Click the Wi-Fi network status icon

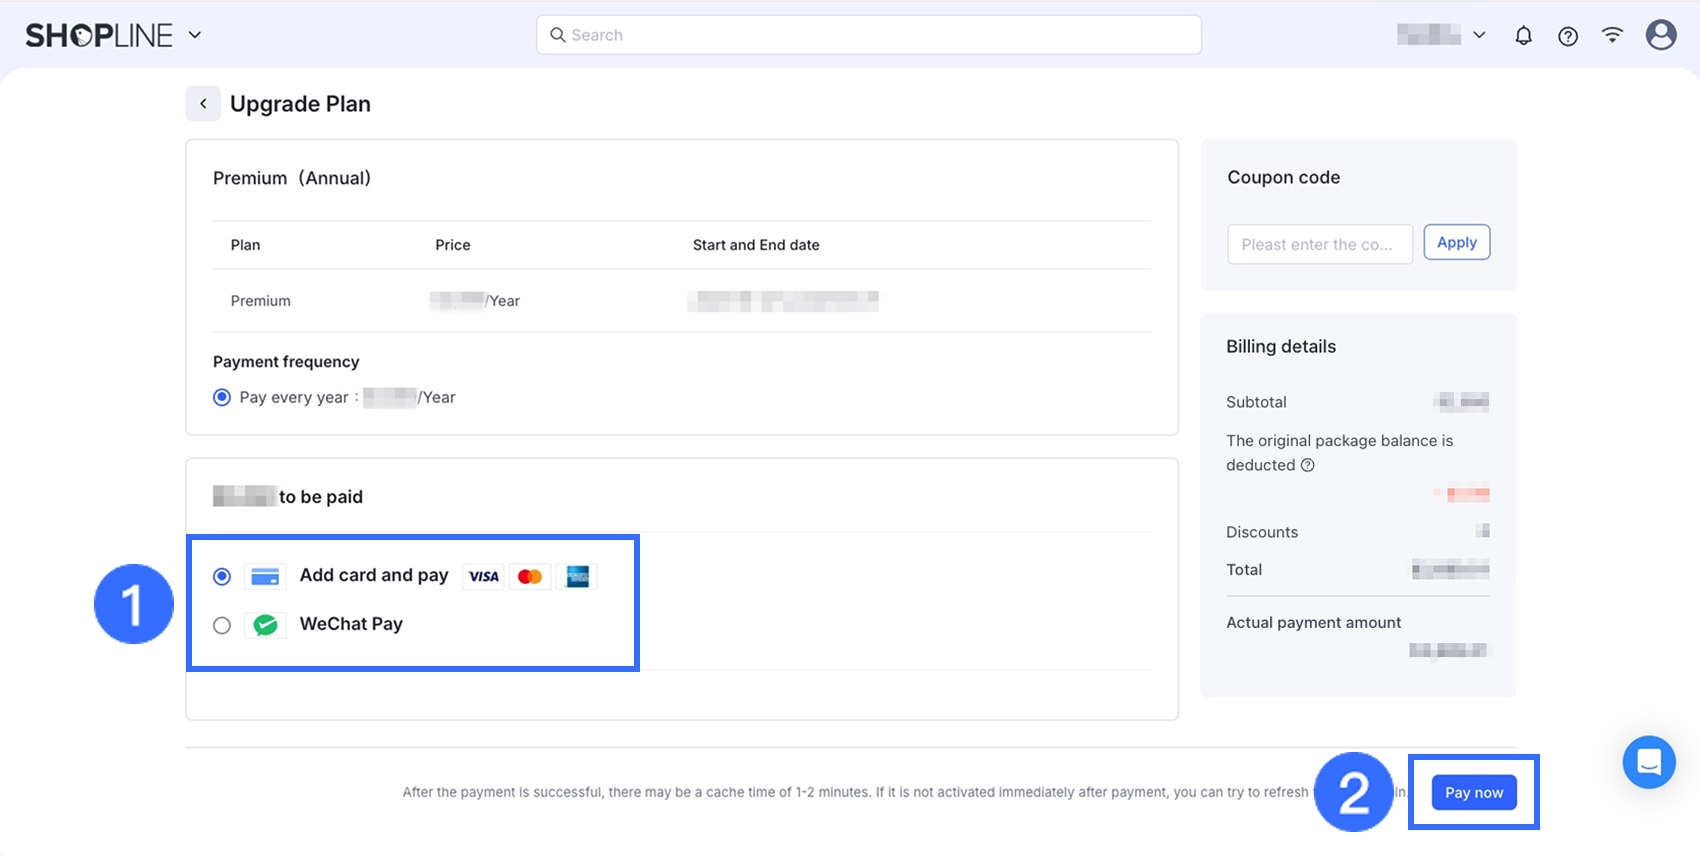[1612, 35]
